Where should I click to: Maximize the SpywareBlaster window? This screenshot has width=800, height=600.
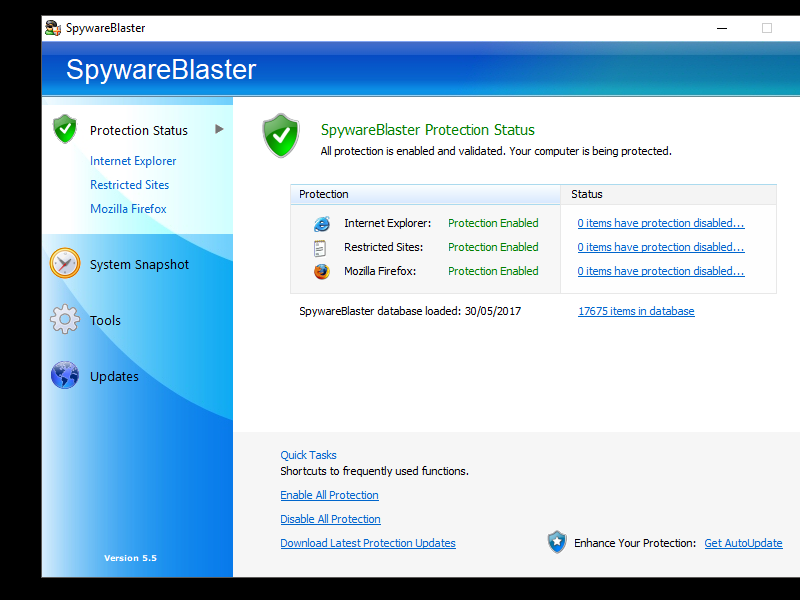[766, 28]
